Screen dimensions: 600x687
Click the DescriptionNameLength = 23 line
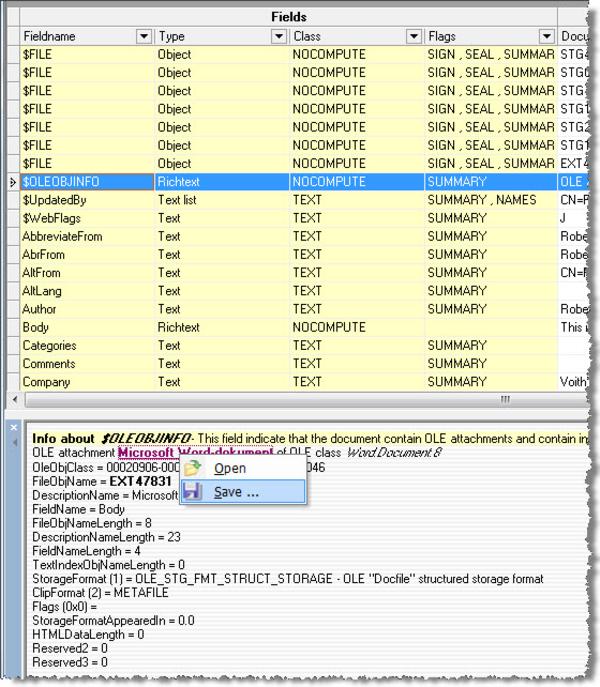click(107, 537)
